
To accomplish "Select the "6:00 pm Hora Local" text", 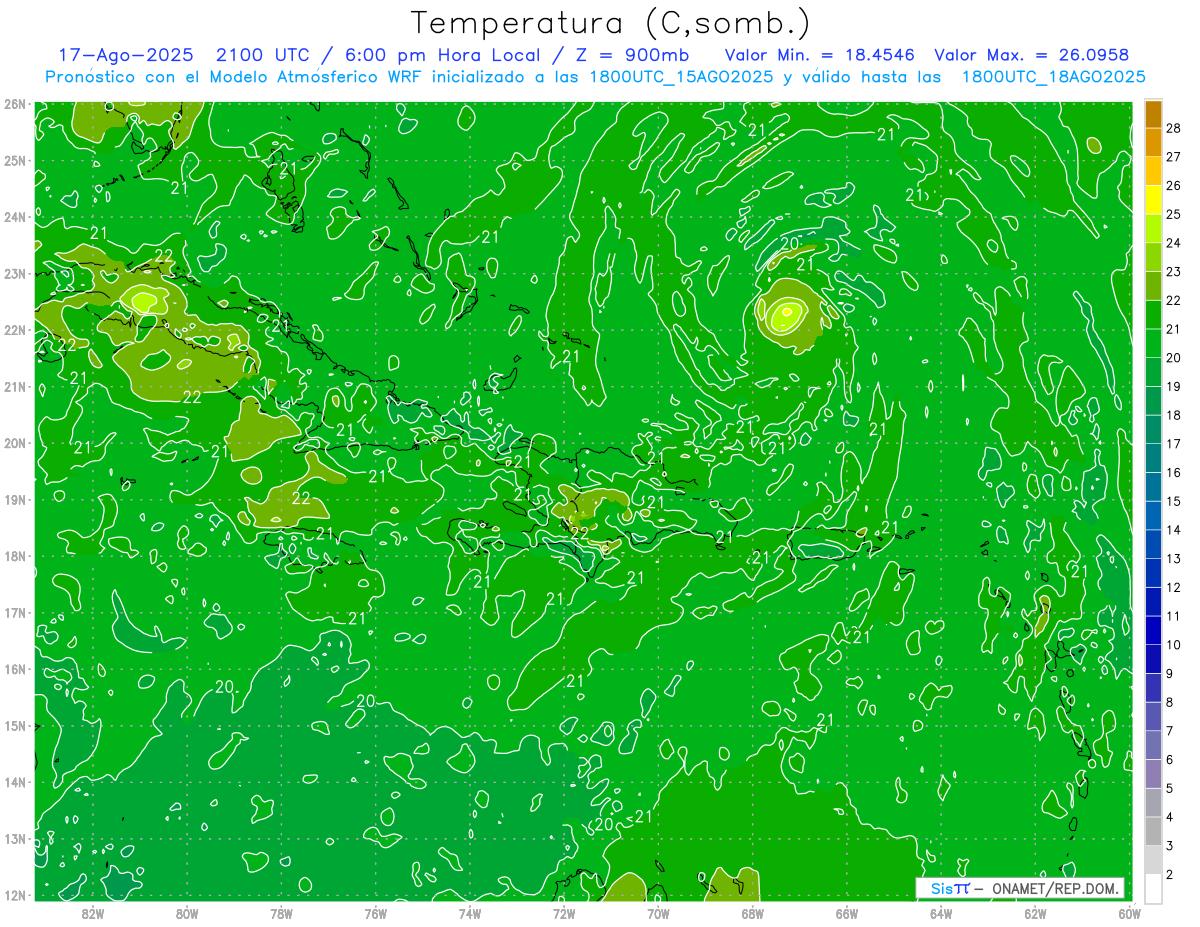I will (x=443, y=55).
